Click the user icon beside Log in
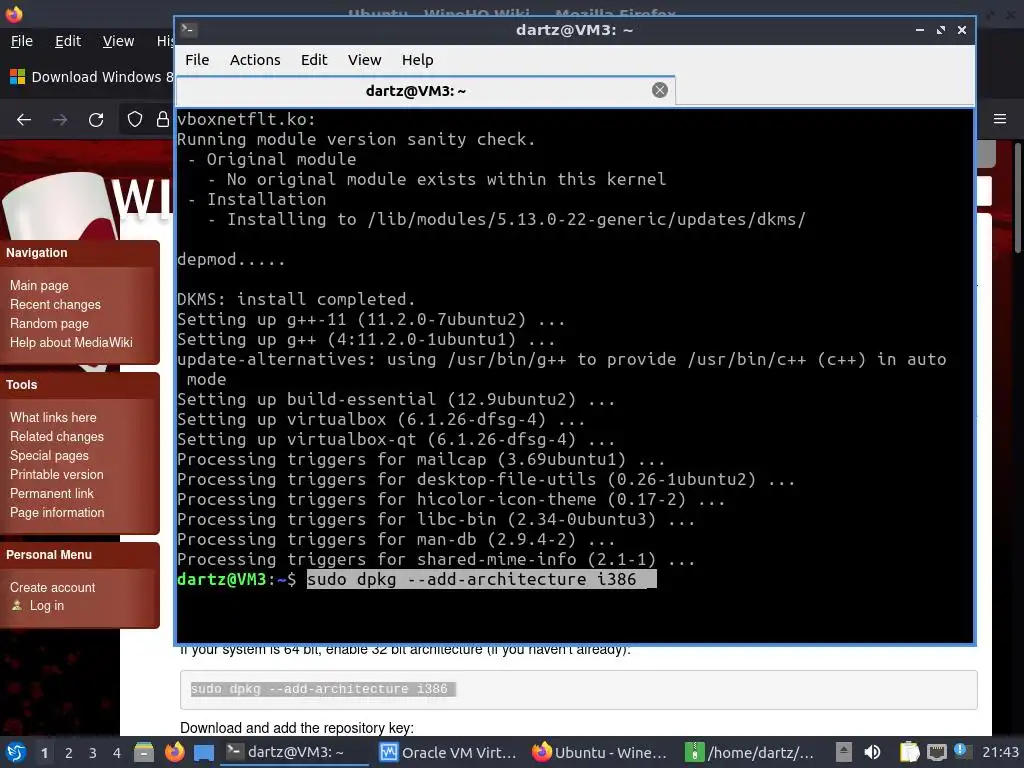The height and width of the screenshot is (768, 1024). [17, 605]
